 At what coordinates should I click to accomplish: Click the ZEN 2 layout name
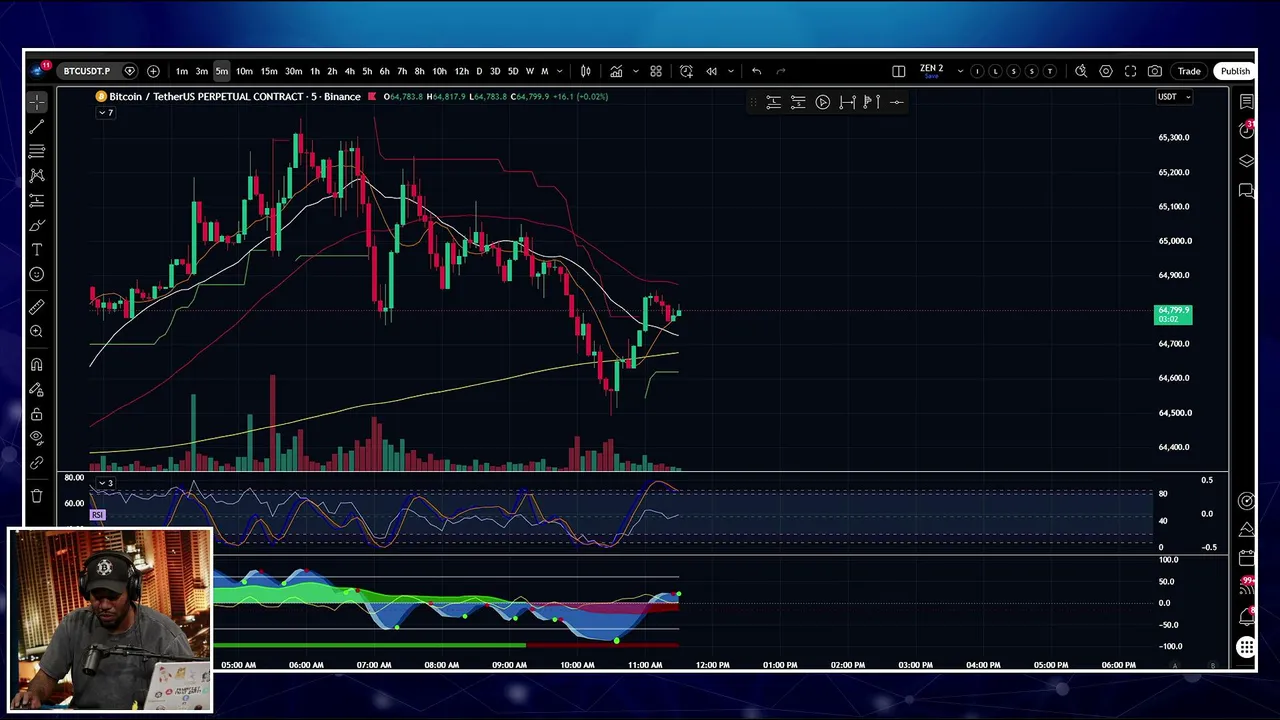(932, 69)
